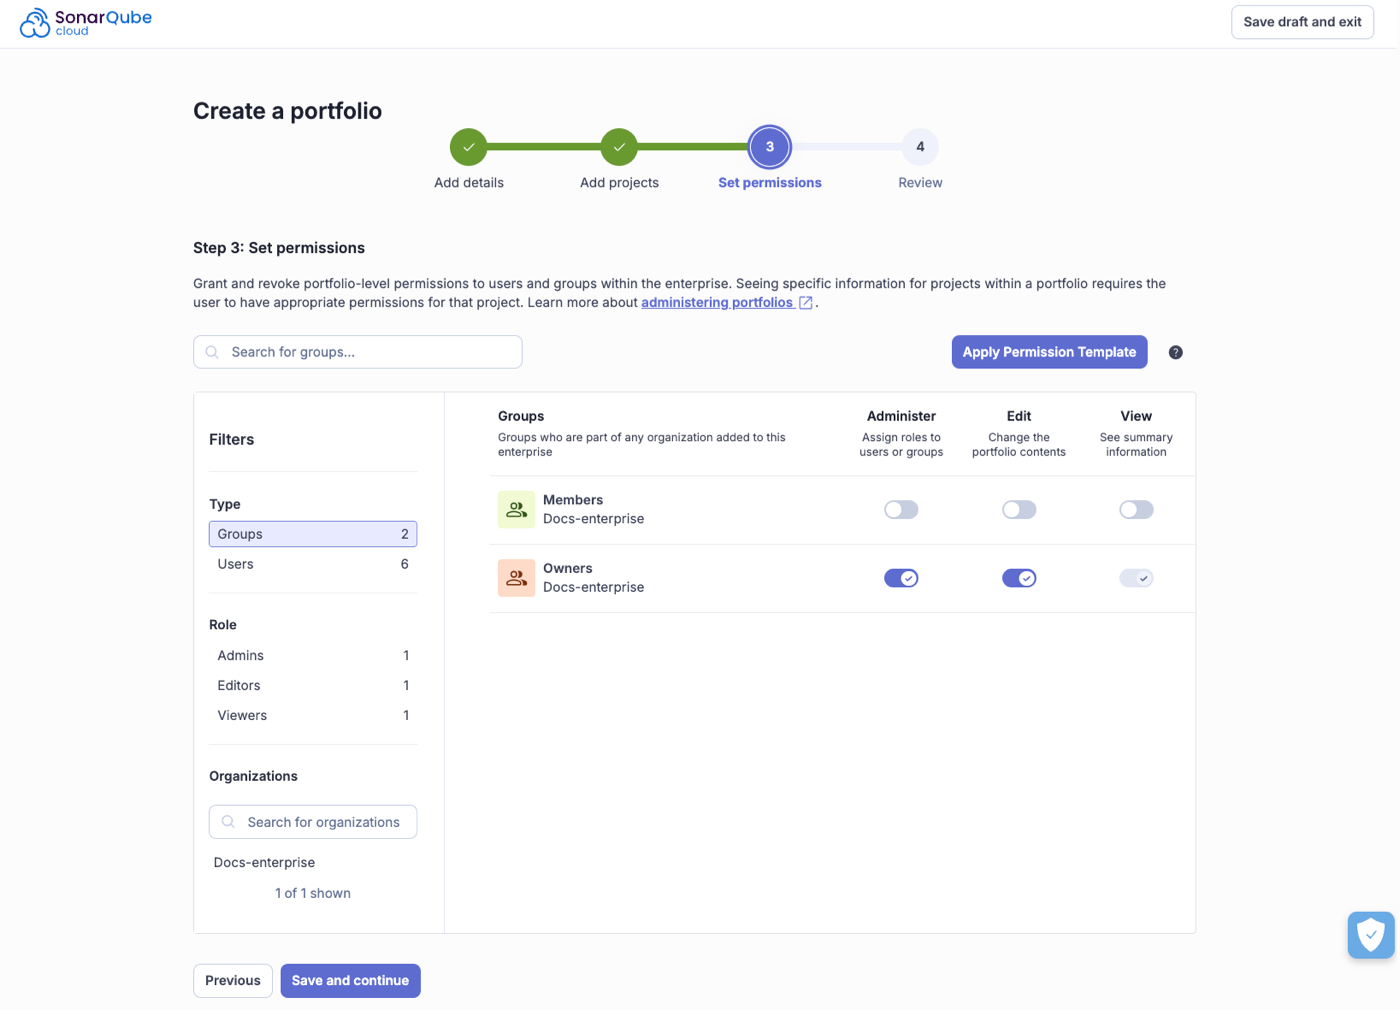Click the Search for organizations field

pyautogui.click(x=313, y=821)
